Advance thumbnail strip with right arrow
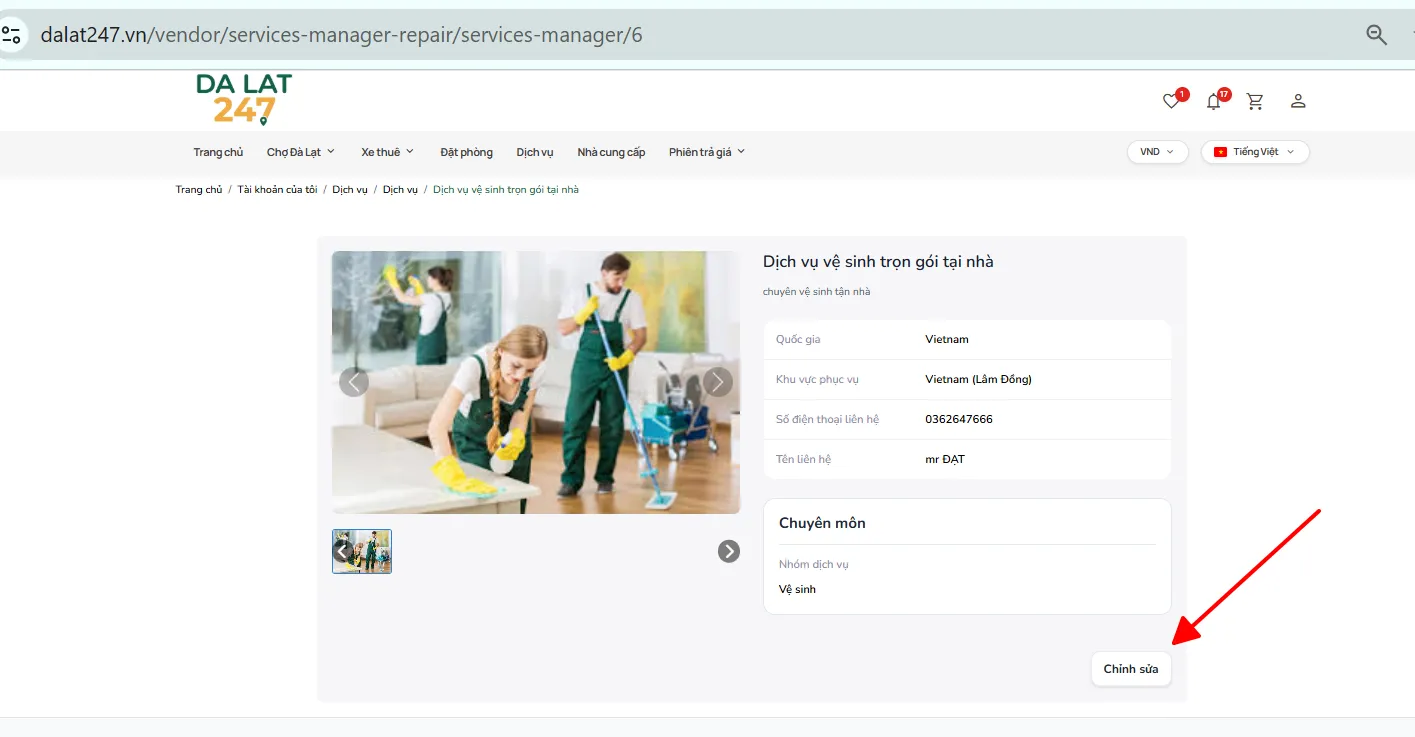This screenshot has width=1415, height=737. tap(729, 551)
